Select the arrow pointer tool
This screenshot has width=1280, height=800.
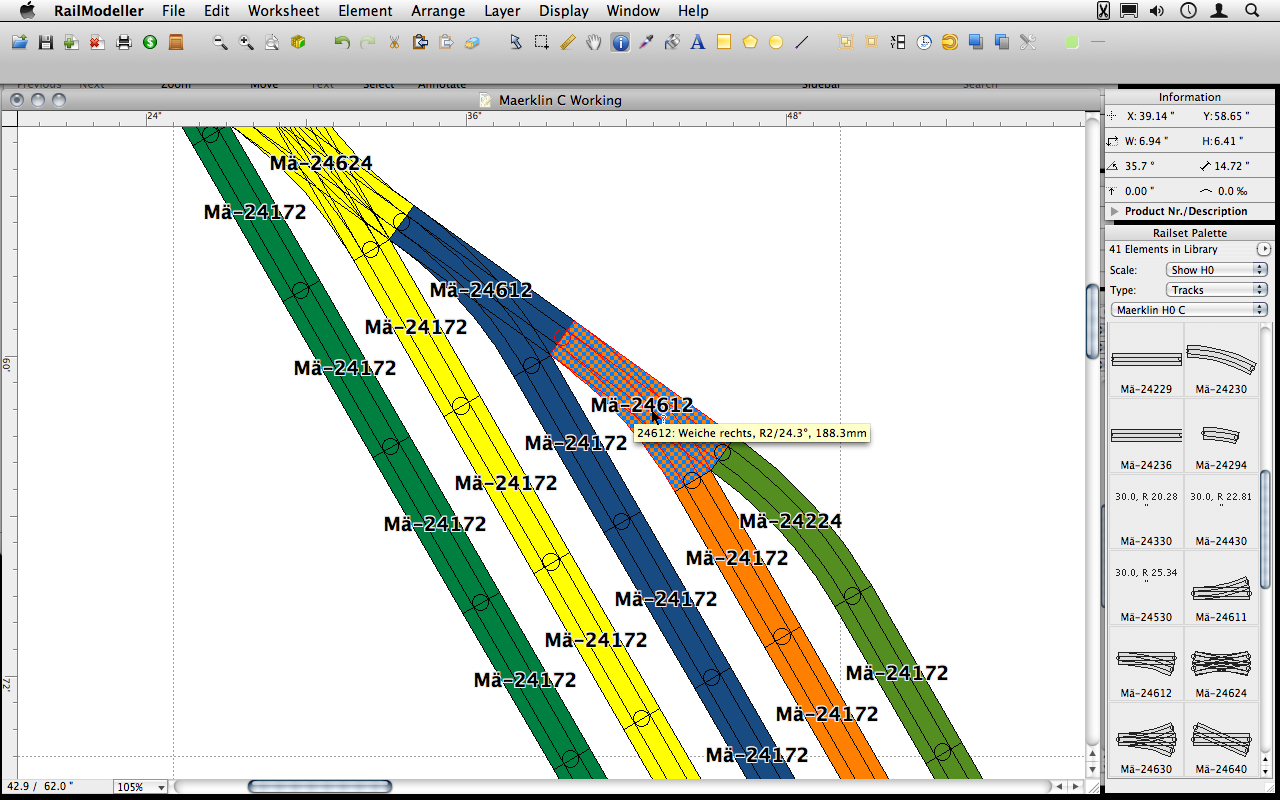516,42
